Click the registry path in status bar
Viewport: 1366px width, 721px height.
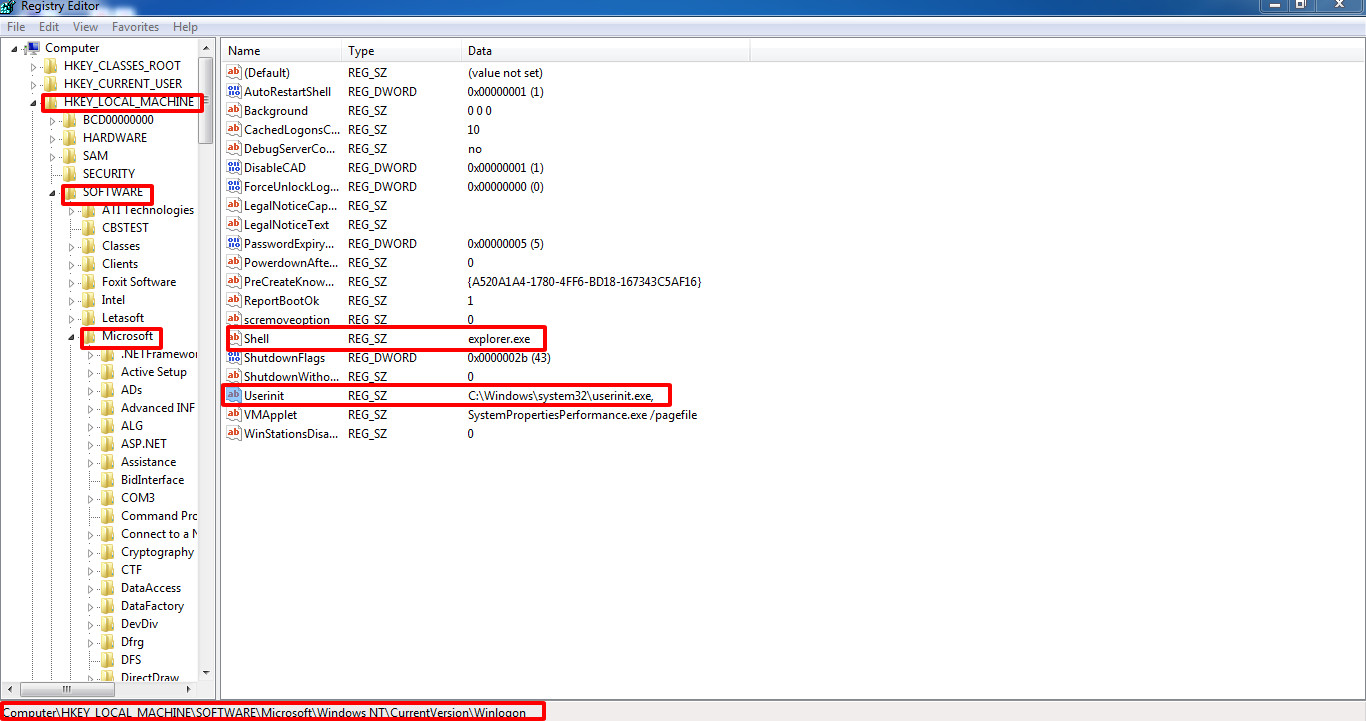[264, 713]
